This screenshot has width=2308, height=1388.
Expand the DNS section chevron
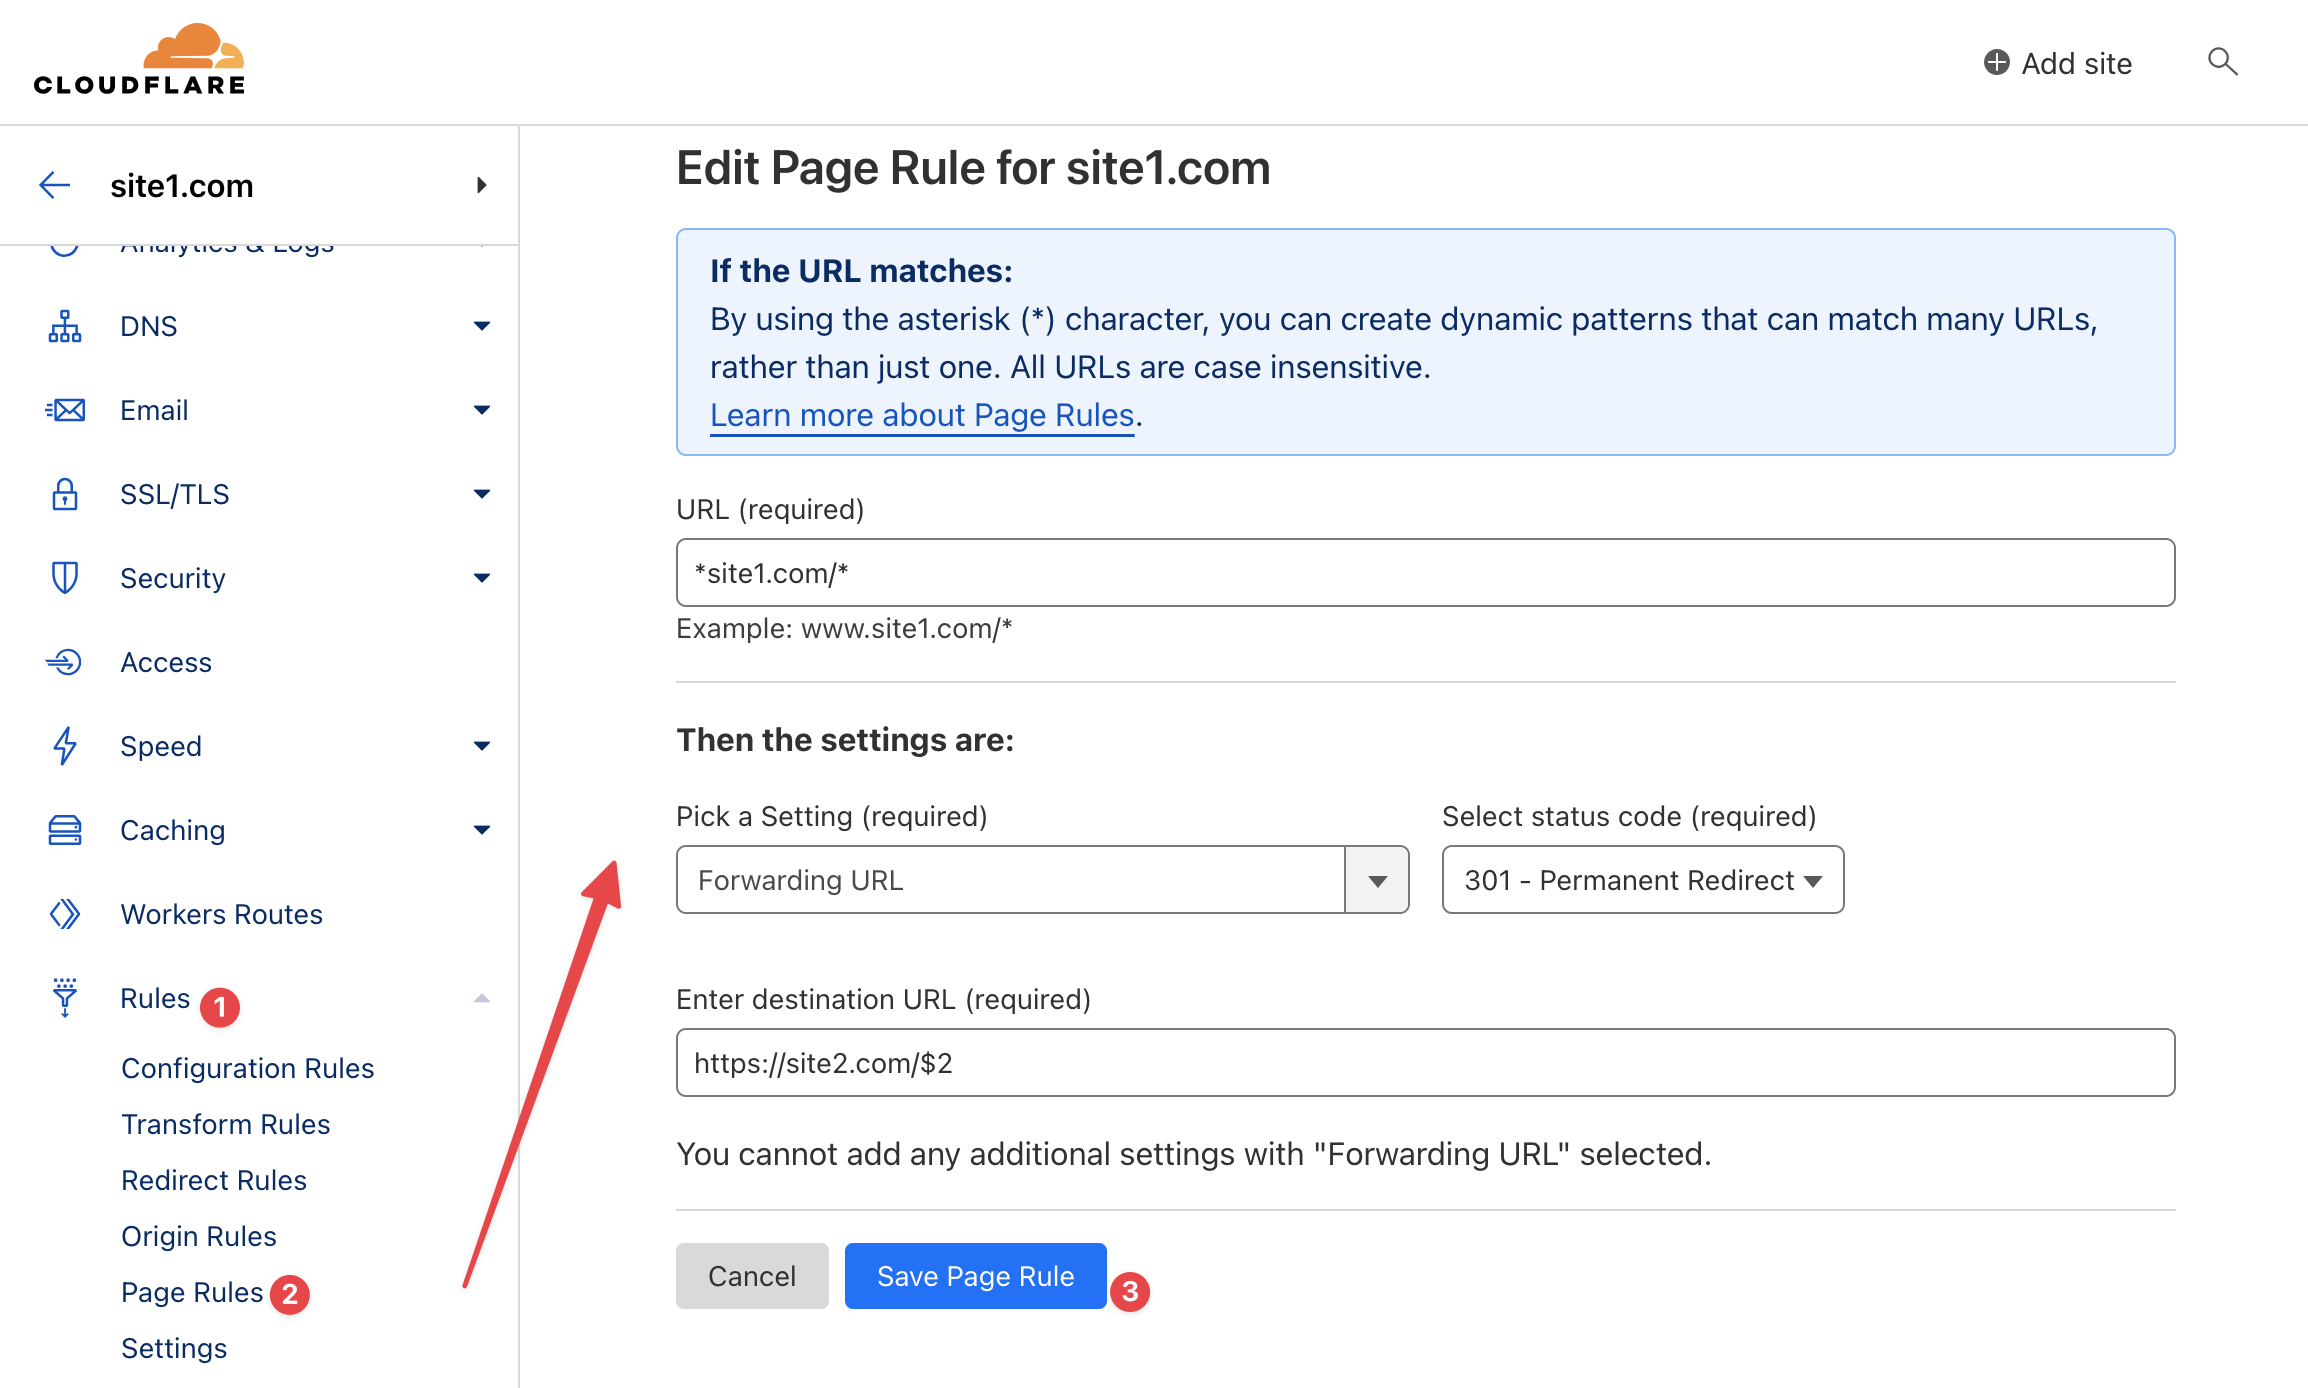click(482, 326)
